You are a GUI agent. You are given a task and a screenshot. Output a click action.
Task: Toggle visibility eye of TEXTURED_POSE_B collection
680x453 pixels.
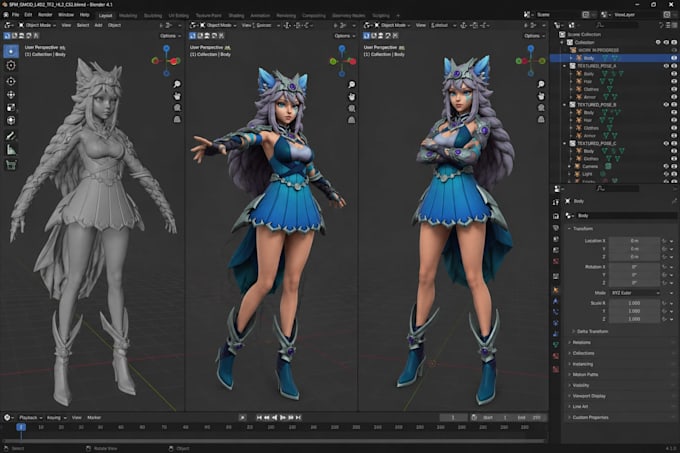666,104
